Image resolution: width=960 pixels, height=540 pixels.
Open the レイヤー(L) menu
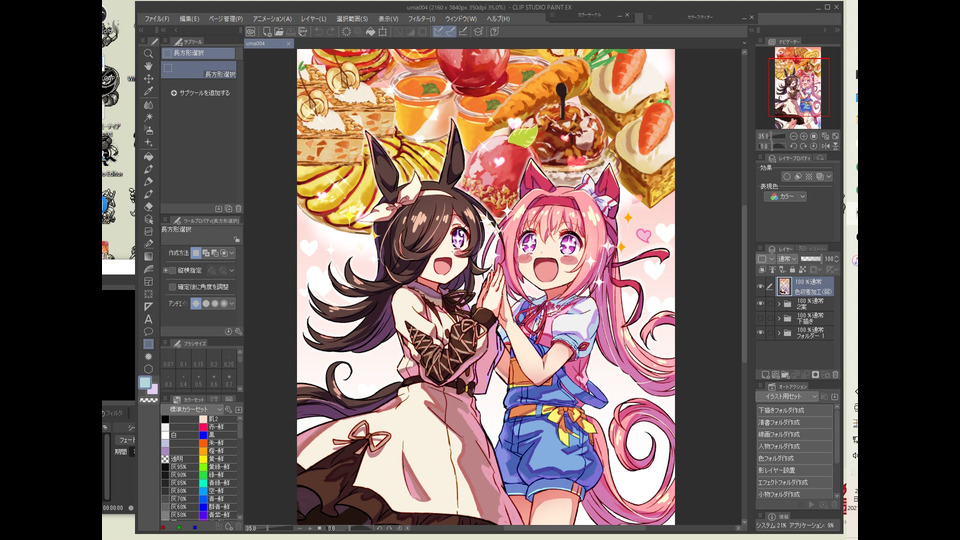point(313,19)
